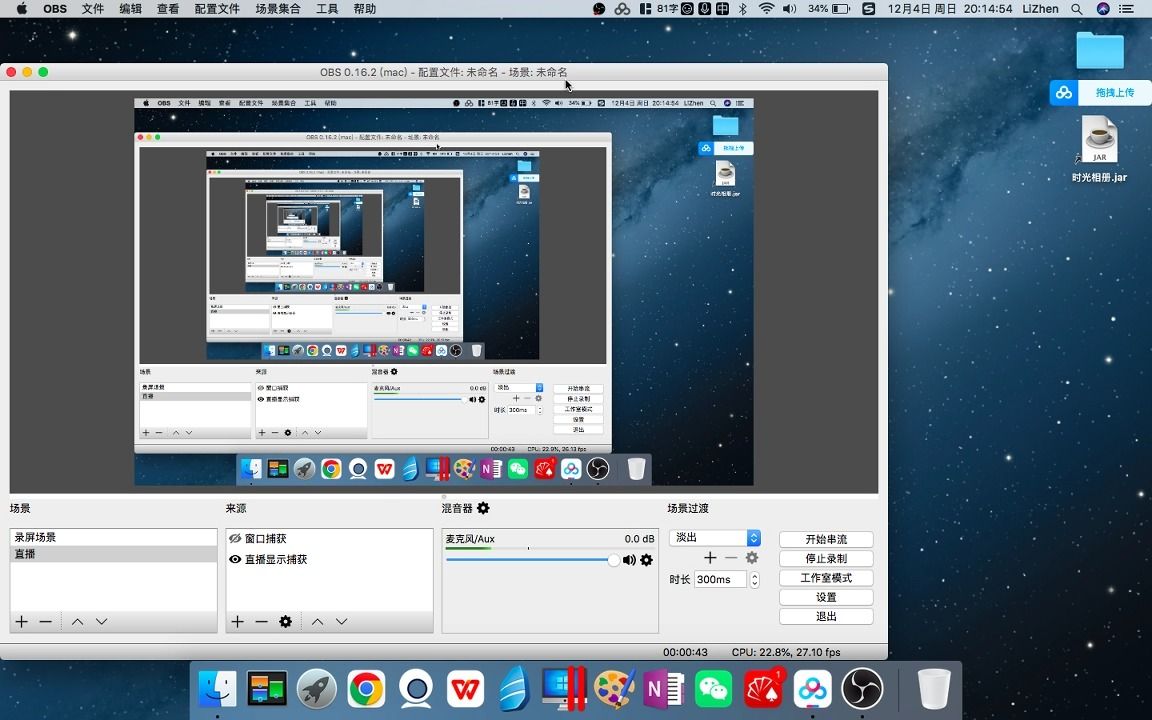This screenshot has width=1152, height=720.
Task: Open the 淡出 transition dropdown
Action: tap(712, 538)
